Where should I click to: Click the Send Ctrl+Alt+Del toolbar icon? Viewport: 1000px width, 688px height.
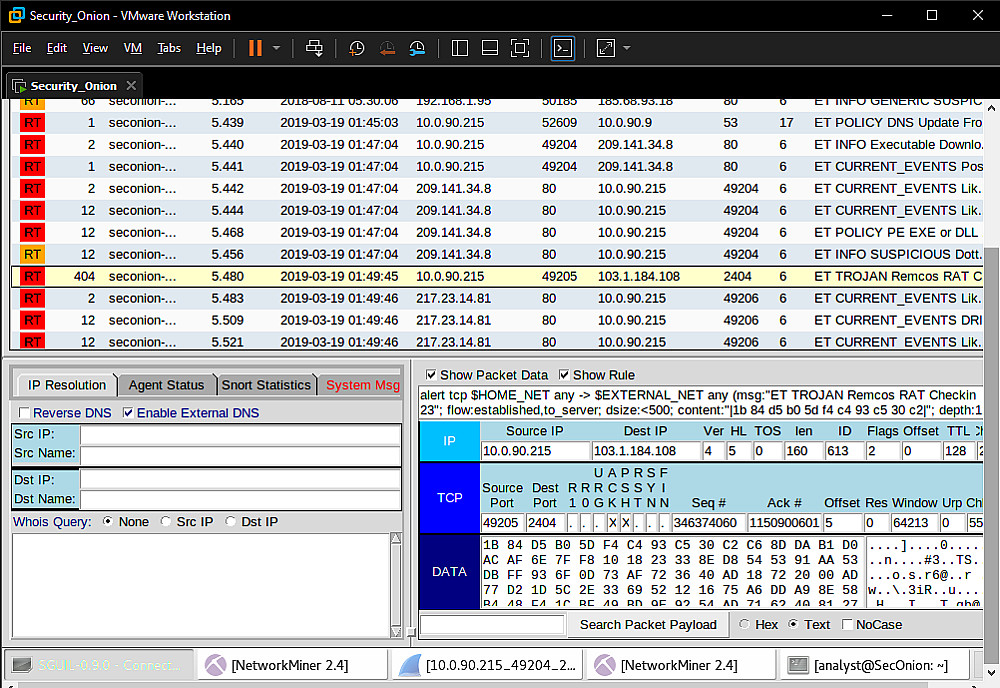pos(314,48)
